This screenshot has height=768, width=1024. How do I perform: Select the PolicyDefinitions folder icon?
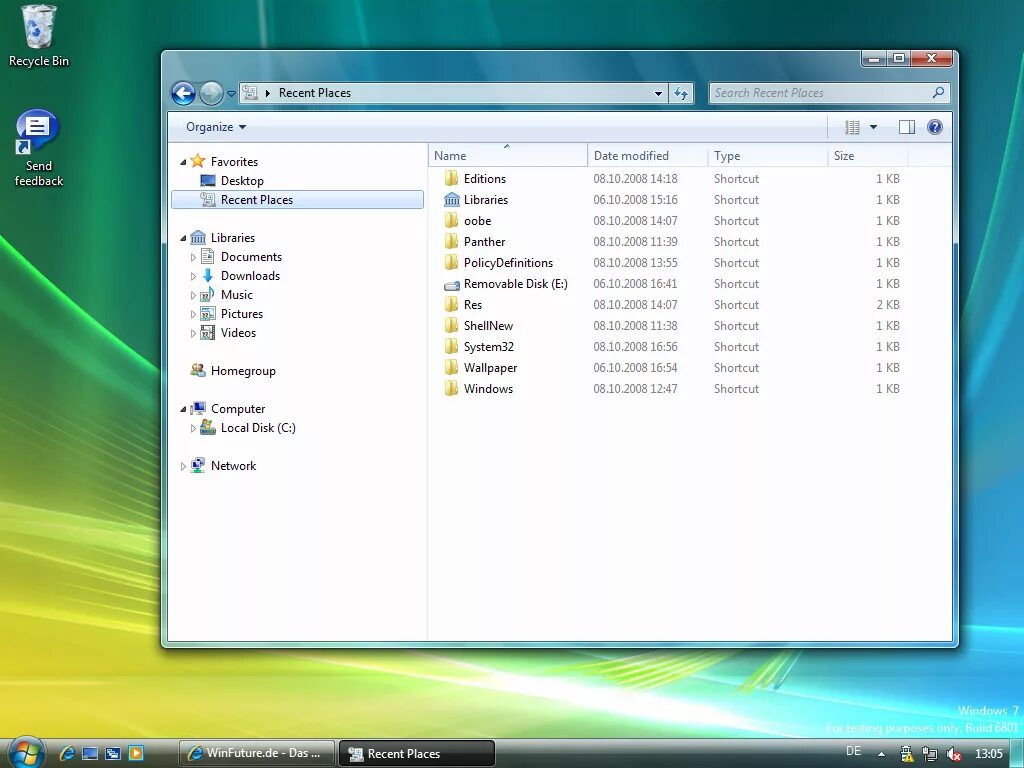pos(451,263)
